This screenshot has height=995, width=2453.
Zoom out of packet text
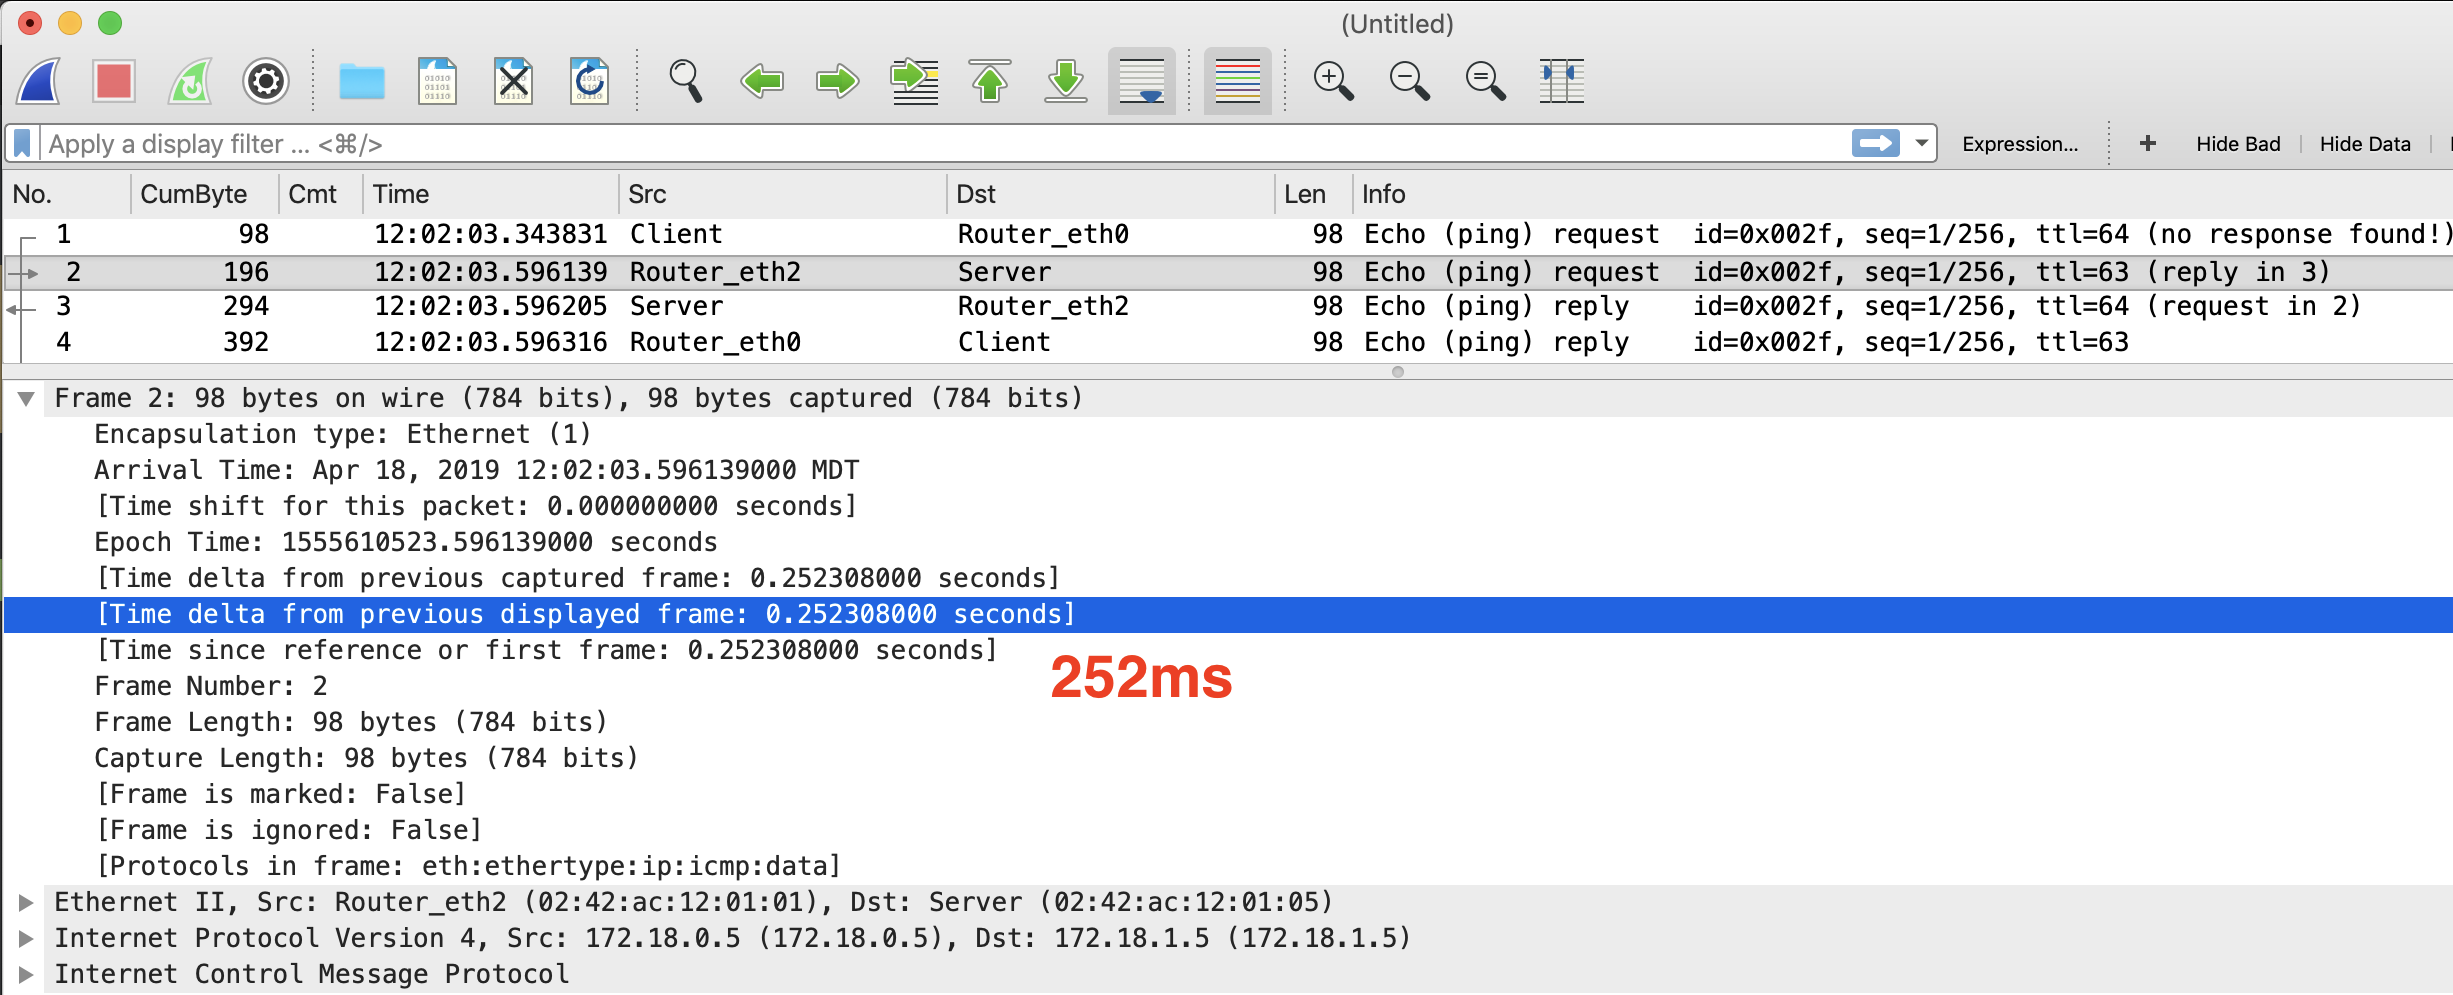pos(1410,81)
